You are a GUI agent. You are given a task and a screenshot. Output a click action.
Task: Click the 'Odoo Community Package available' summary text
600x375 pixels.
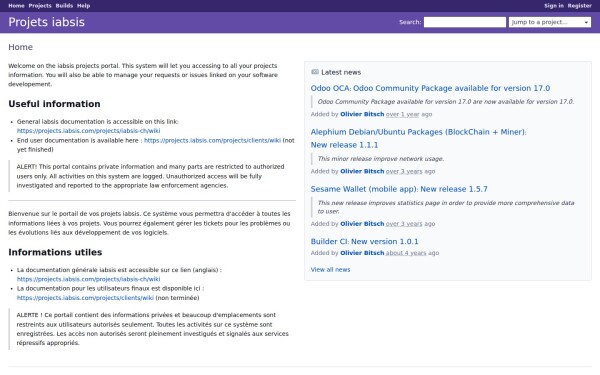pos(446,102)
